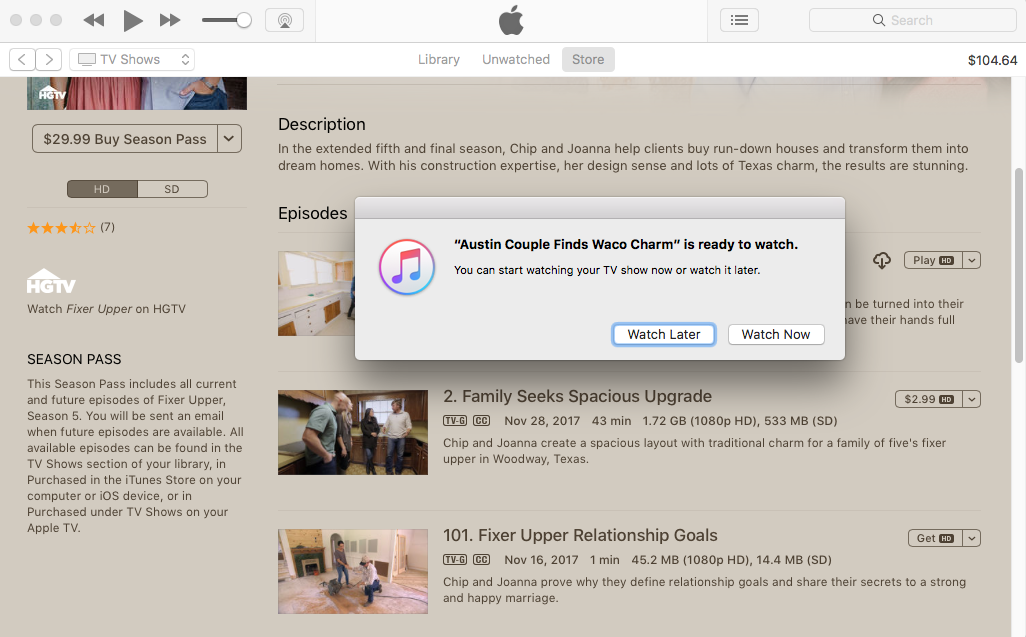Click Watch Now in the dialog

coord(776,334)
